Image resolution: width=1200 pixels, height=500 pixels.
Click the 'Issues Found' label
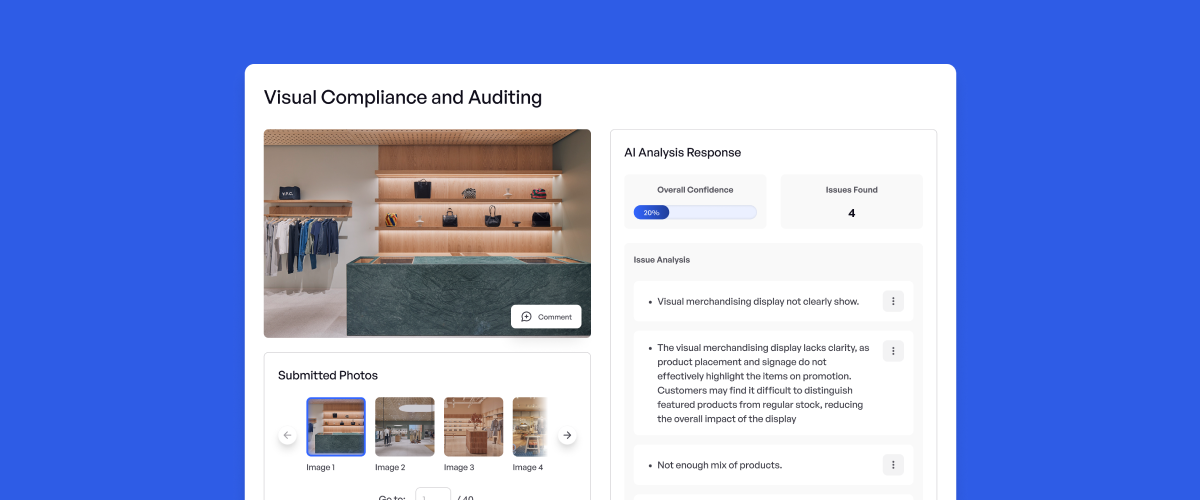click(x=852, y=190)
